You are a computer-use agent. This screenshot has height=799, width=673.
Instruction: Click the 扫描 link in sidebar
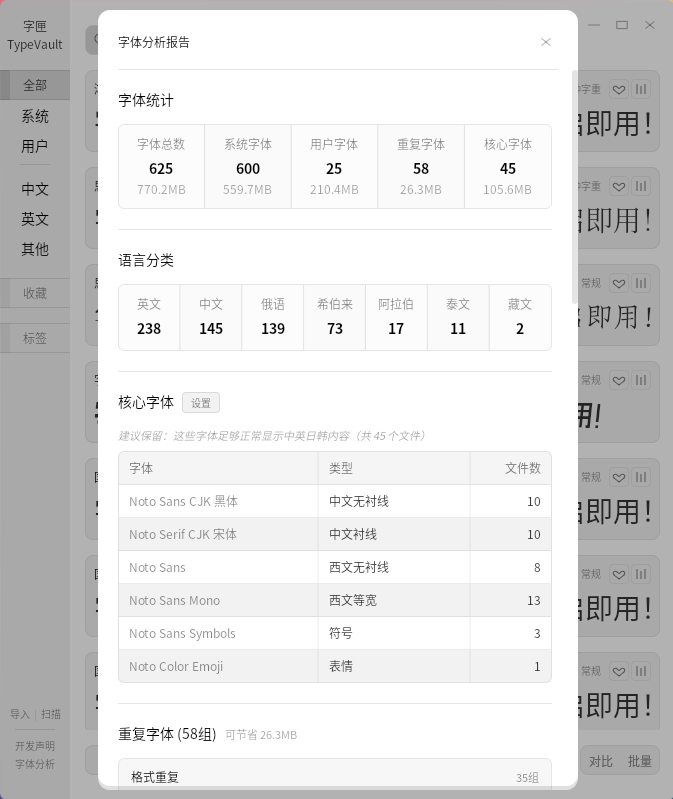[x=51, y=714]
